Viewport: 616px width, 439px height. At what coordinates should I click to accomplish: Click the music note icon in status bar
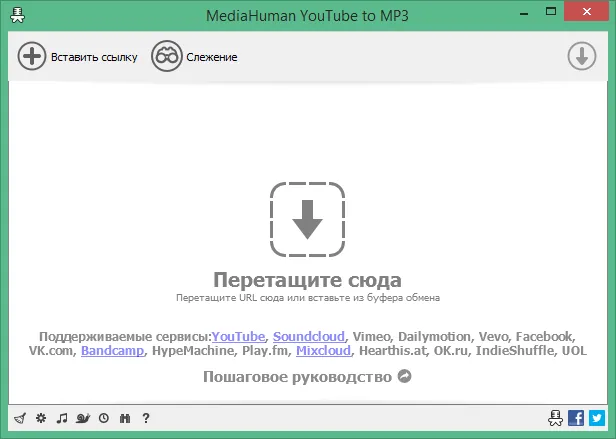click(62, 418)
